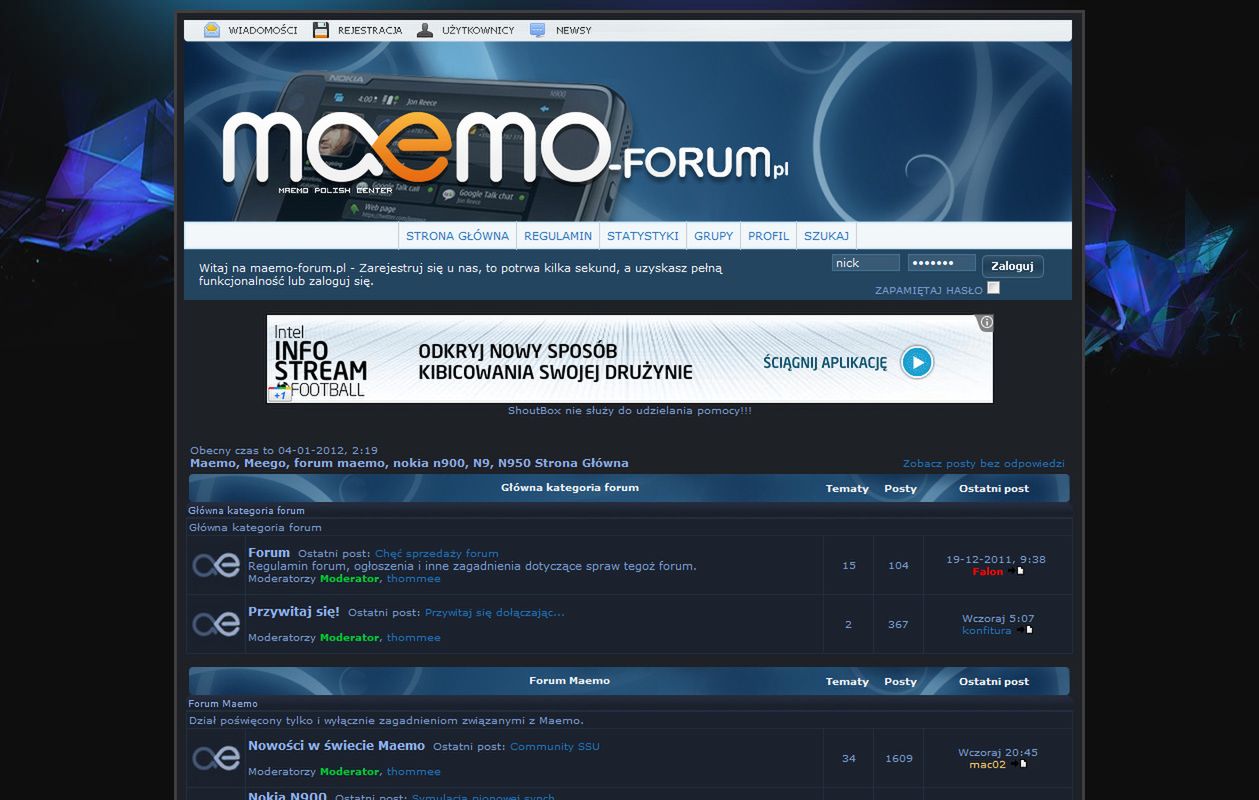This screenshot has height=800, width=1259.
Task: Open the Wiadomości text link
Action: tap(263, 30)
